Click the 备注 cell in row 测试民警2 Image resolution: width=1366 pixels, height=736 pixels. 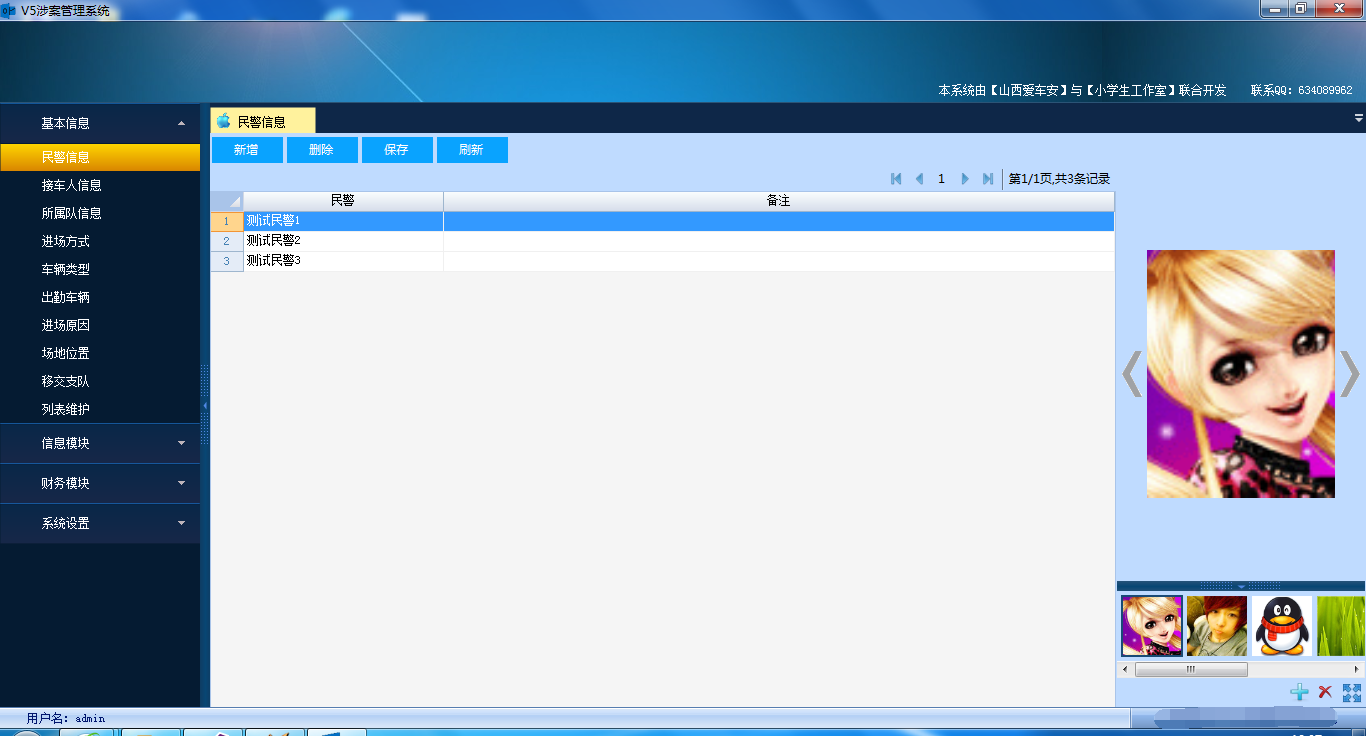[x=778, y=241]
